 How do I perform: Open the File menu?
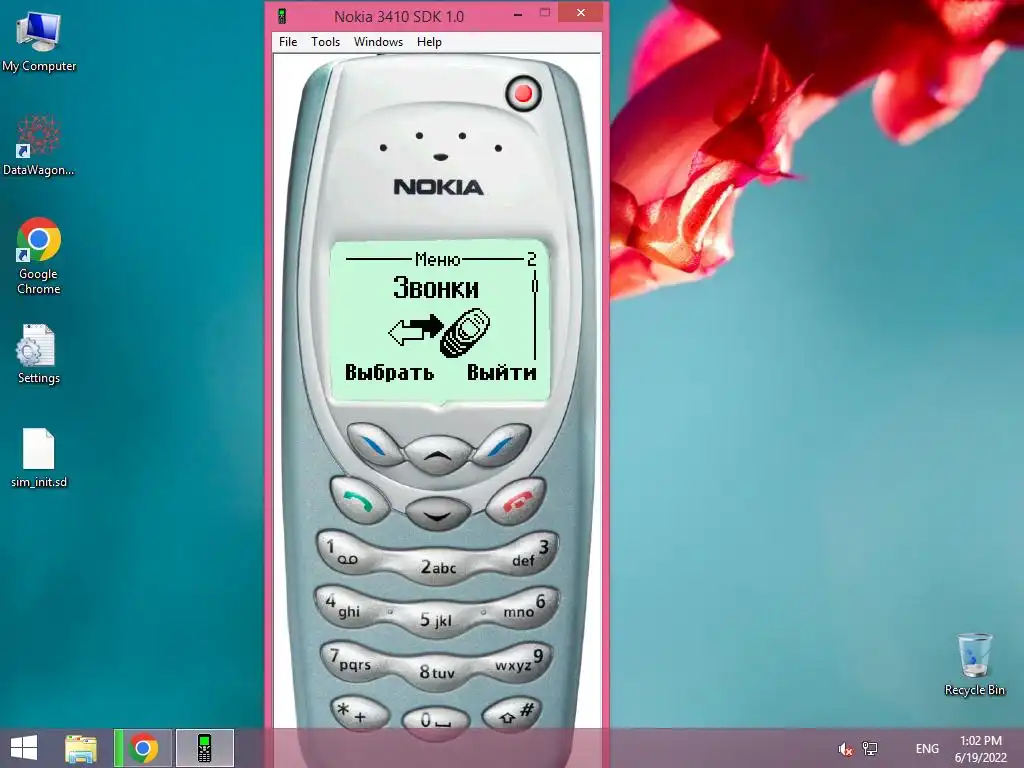coord(287,42)
